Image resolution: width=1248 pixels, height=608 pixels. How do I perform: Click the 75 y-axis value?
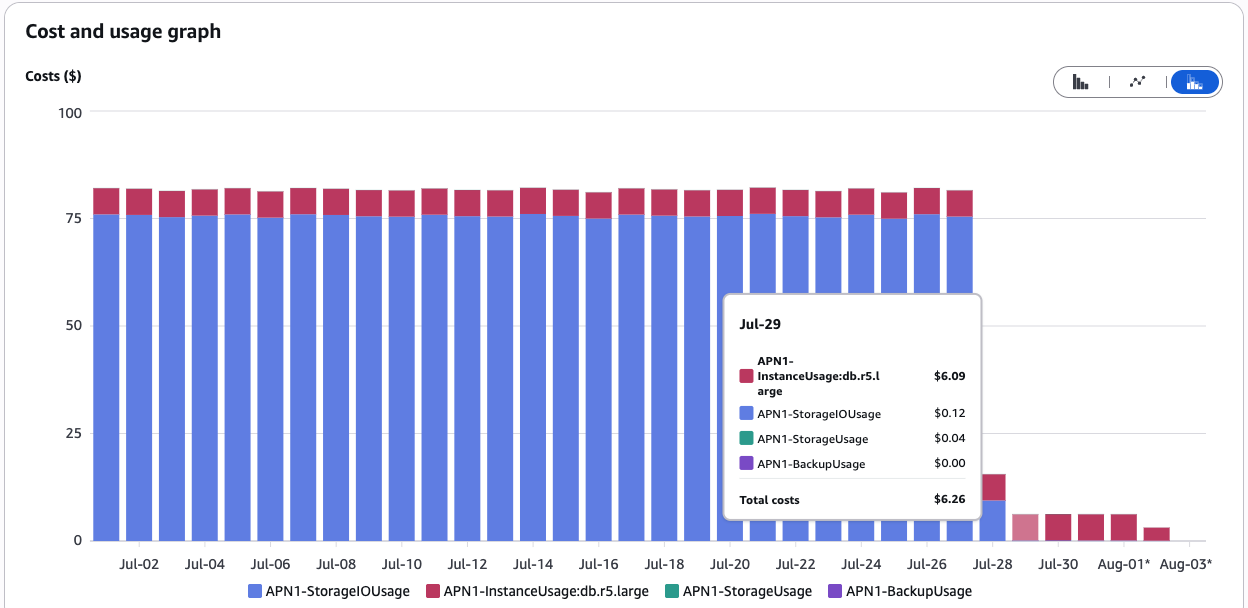[x=74, y=219]
